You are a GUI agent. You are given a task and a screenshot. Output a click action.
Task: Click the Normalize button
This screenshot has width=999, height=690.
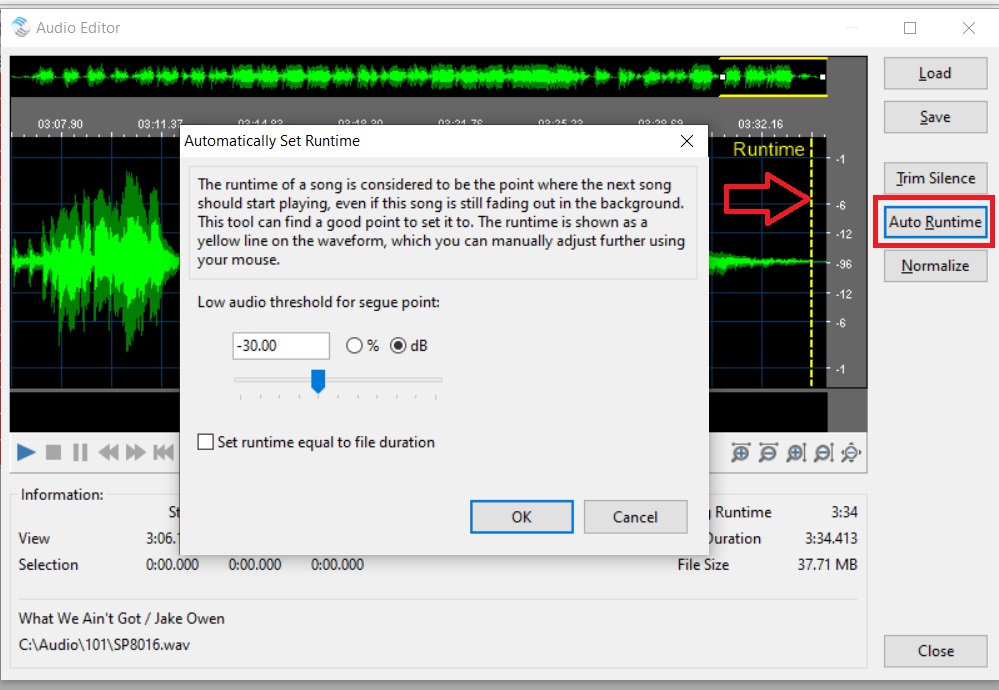point(935,266)
